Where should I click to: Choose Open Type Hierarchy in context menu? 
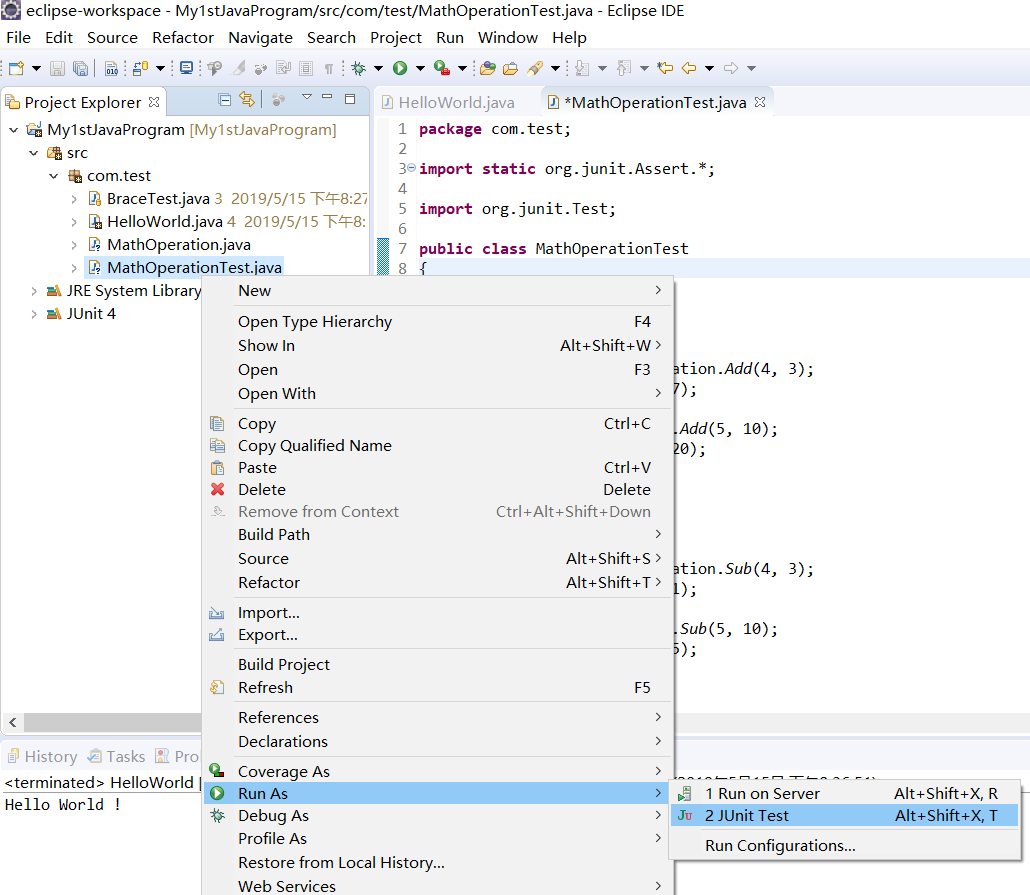point(437,321)
